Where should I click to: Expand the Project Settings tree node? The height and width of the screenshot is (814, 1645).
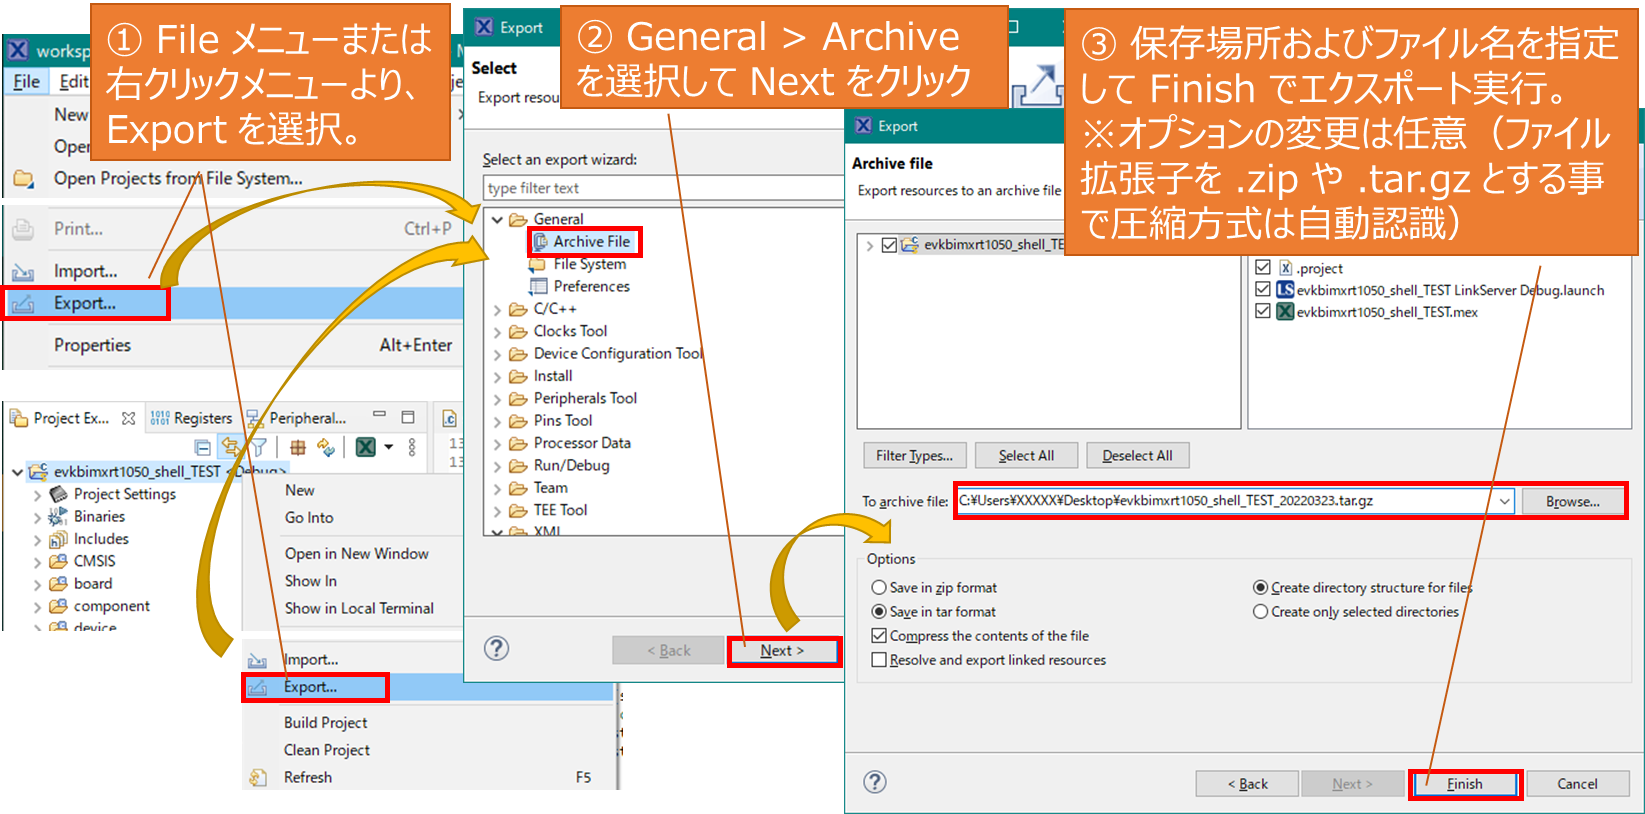(x=38, y=495)
